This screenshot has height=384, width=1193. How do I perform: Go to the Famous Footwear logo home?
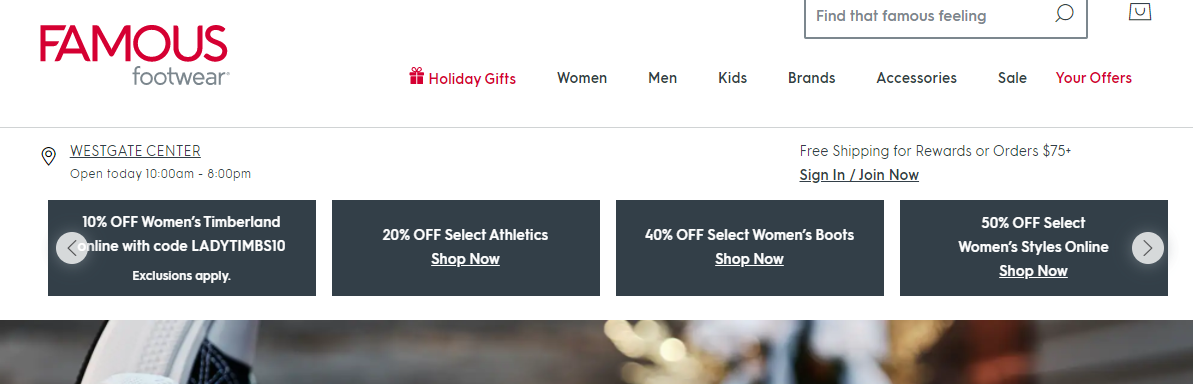point(134,55)
